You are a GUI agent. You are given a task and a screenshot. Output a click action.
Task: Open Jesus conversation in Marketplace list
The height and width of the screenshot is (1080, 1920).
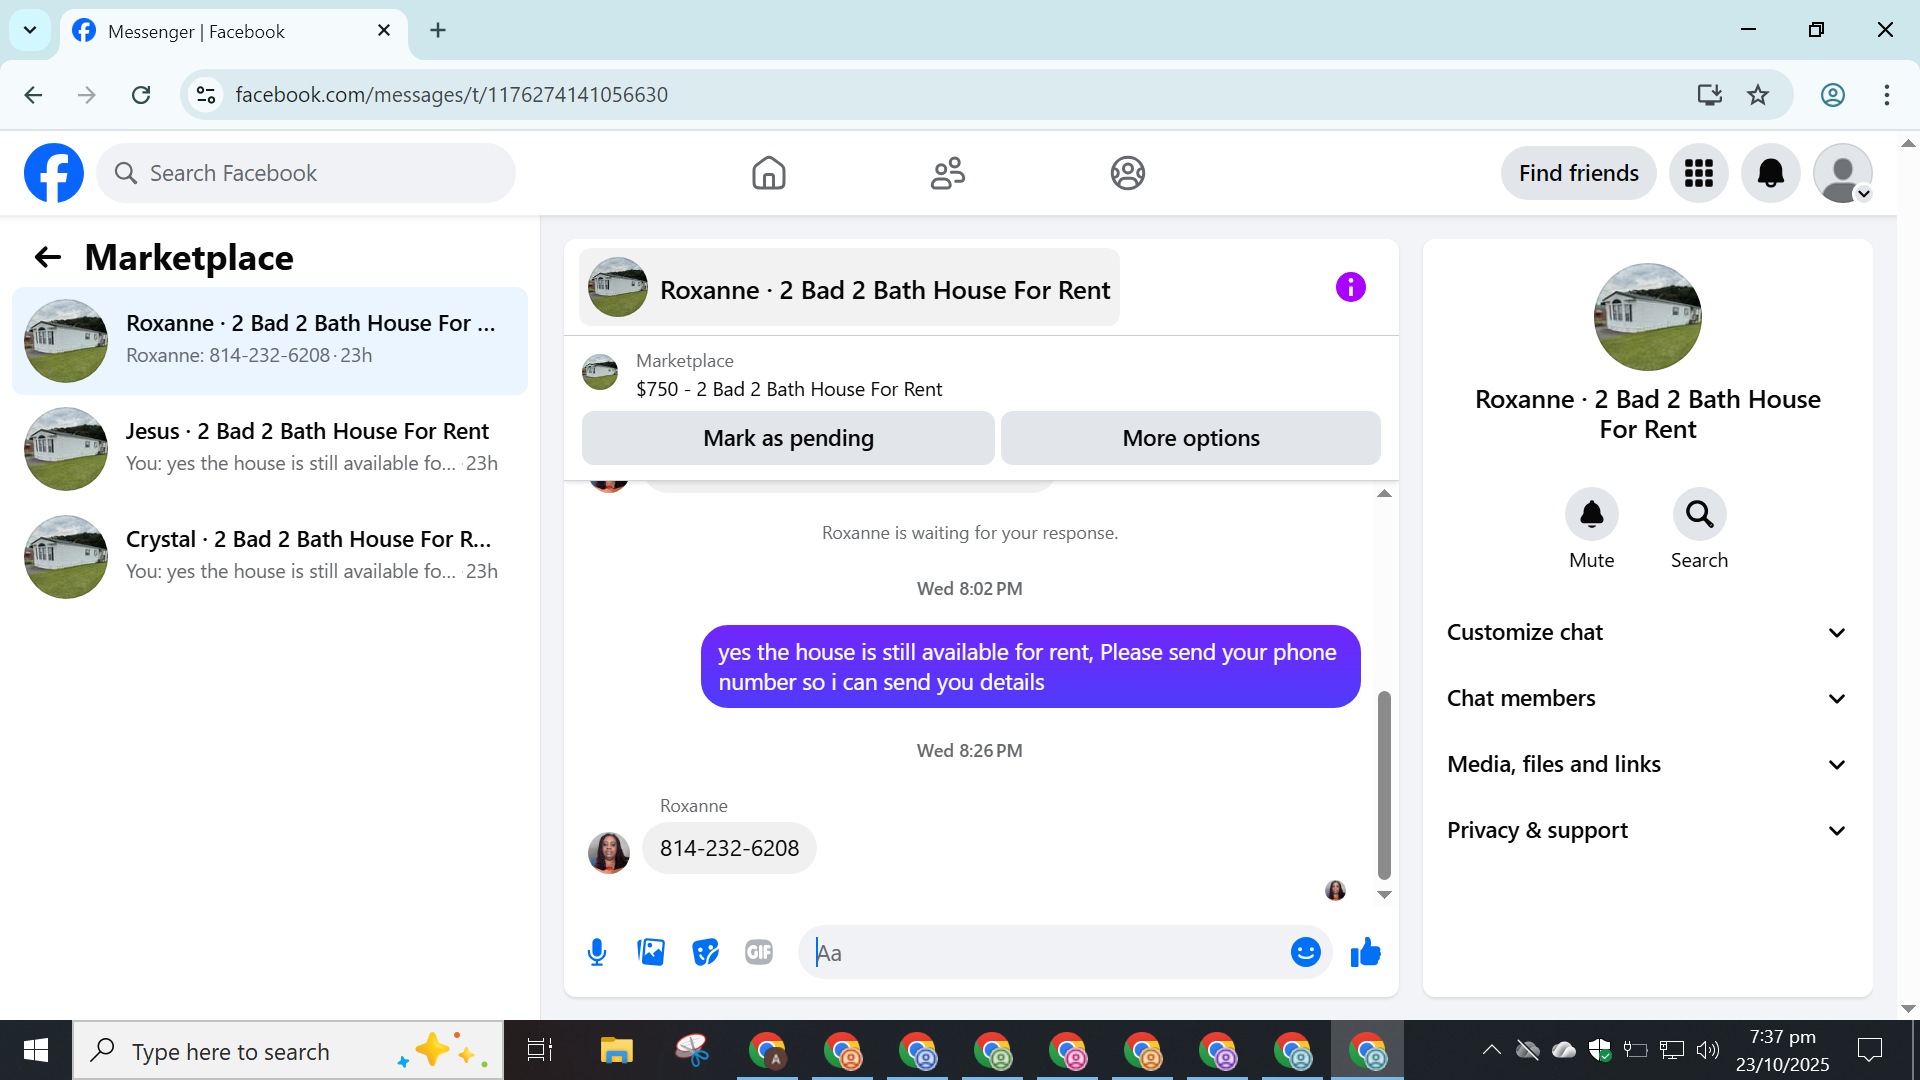(x=270, y=448)
